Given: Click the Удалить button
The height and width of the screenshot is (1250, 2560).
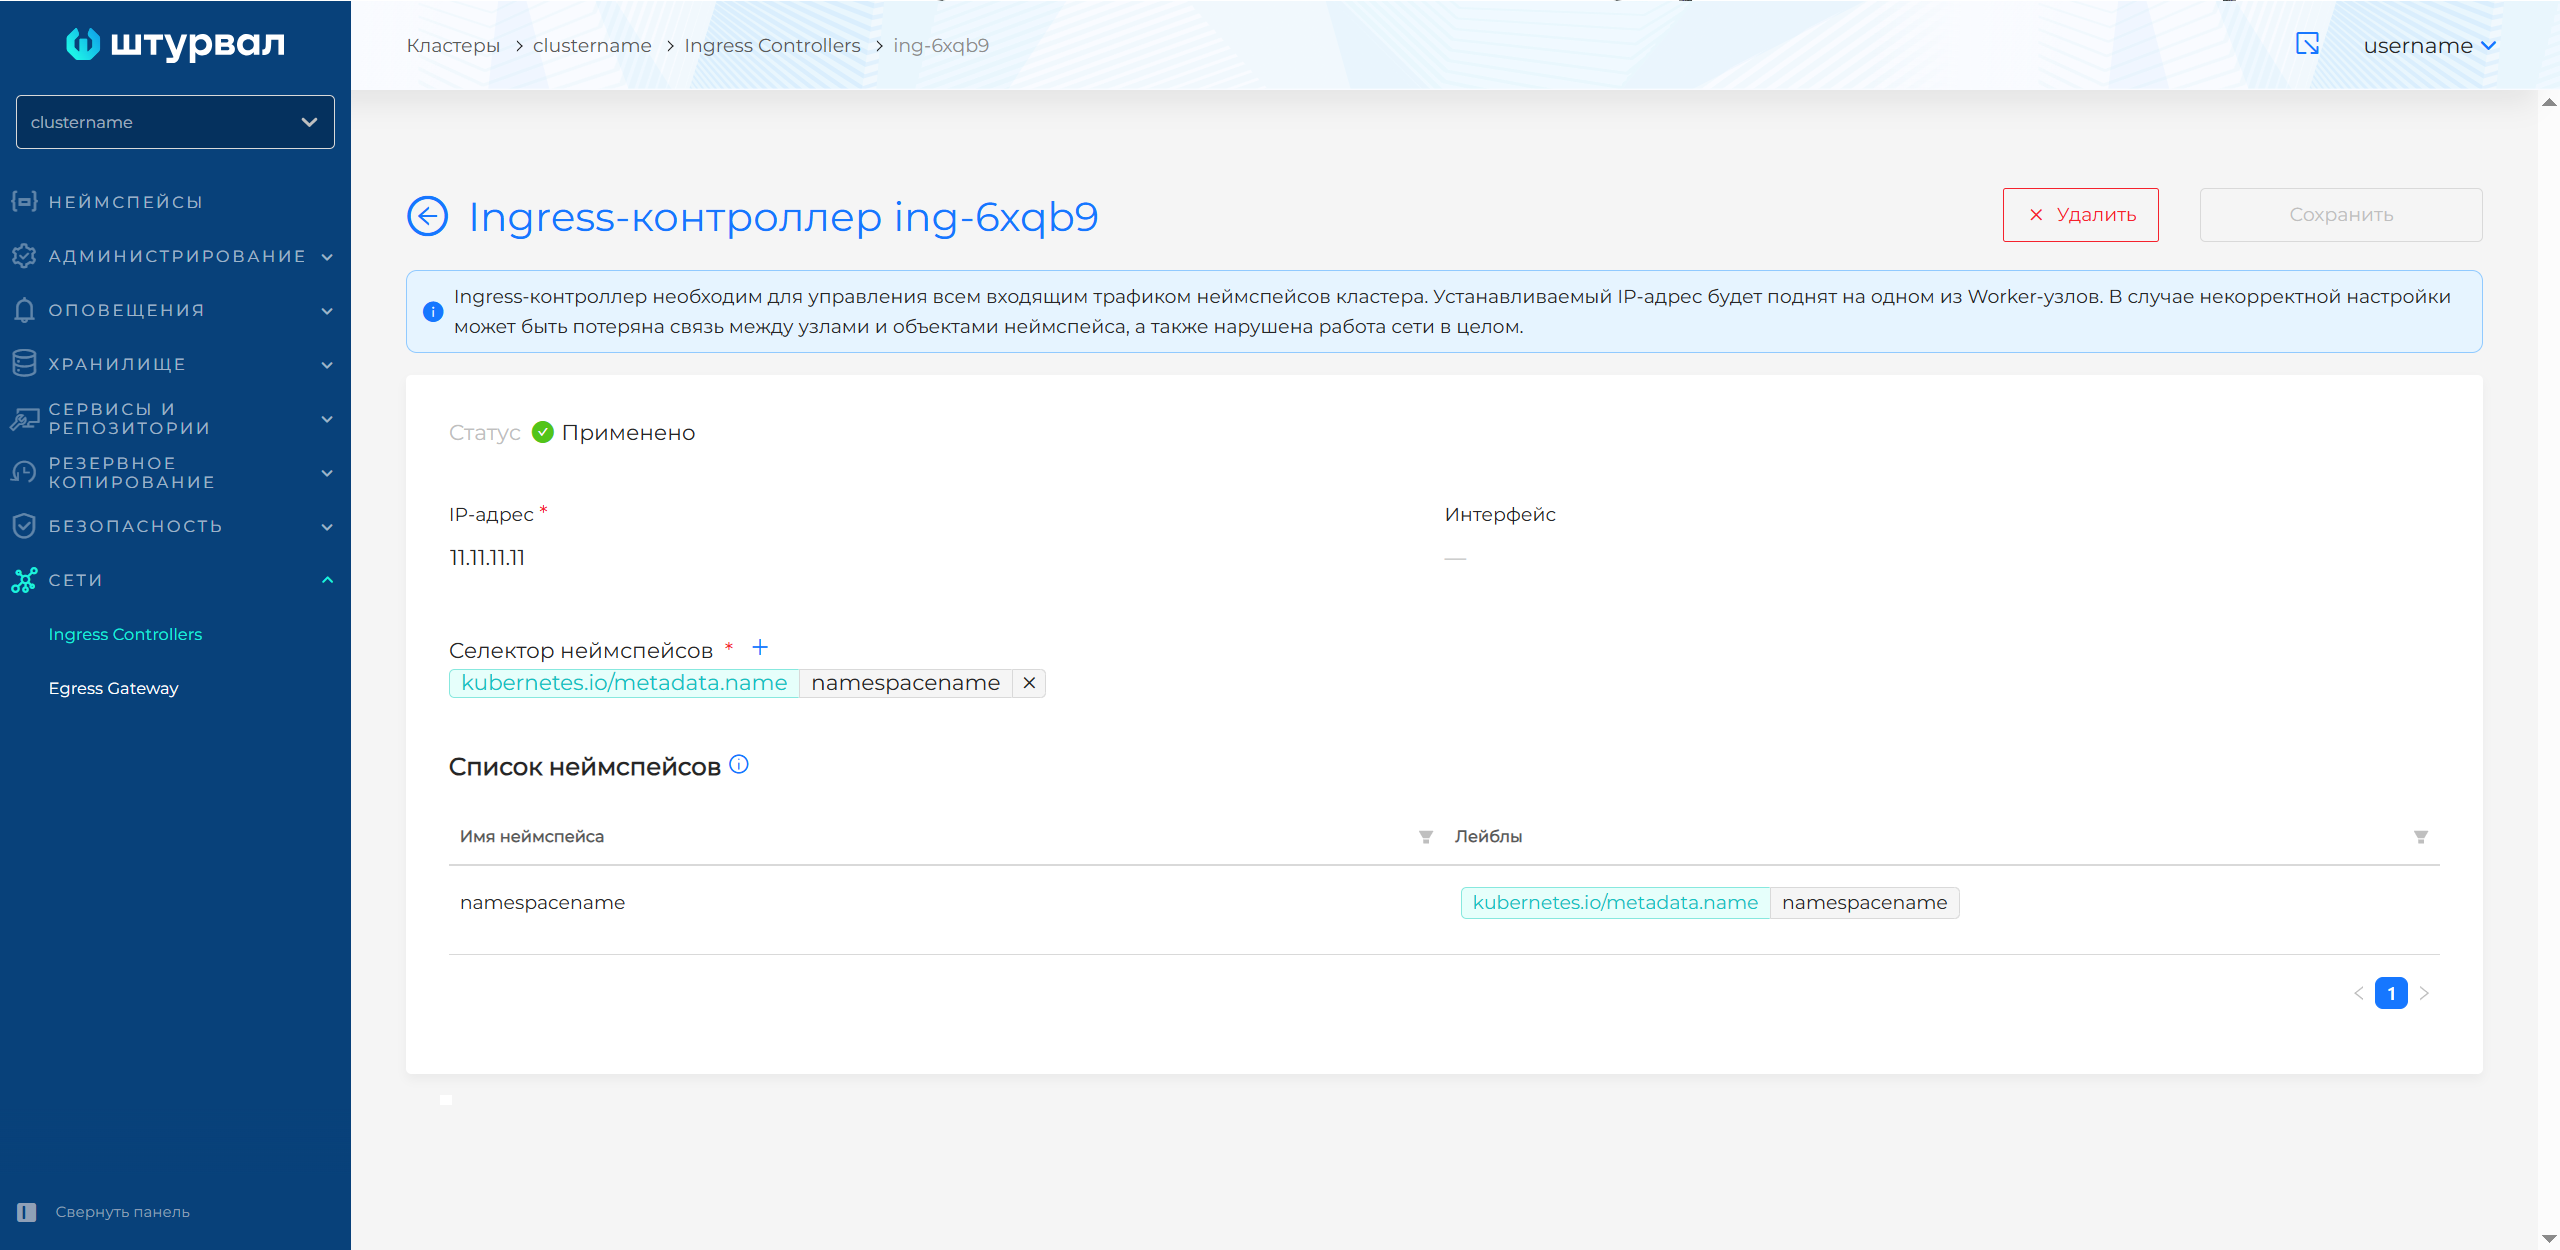Looking at the screenshot, I should (x=2080, y=215).
